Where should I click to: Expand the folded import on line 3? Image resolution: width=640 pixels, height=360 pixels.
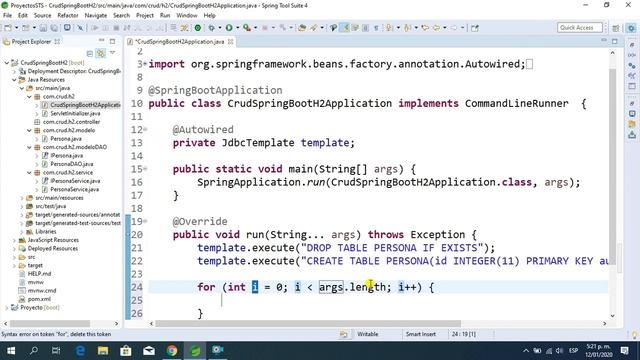(x=145, y=64)
